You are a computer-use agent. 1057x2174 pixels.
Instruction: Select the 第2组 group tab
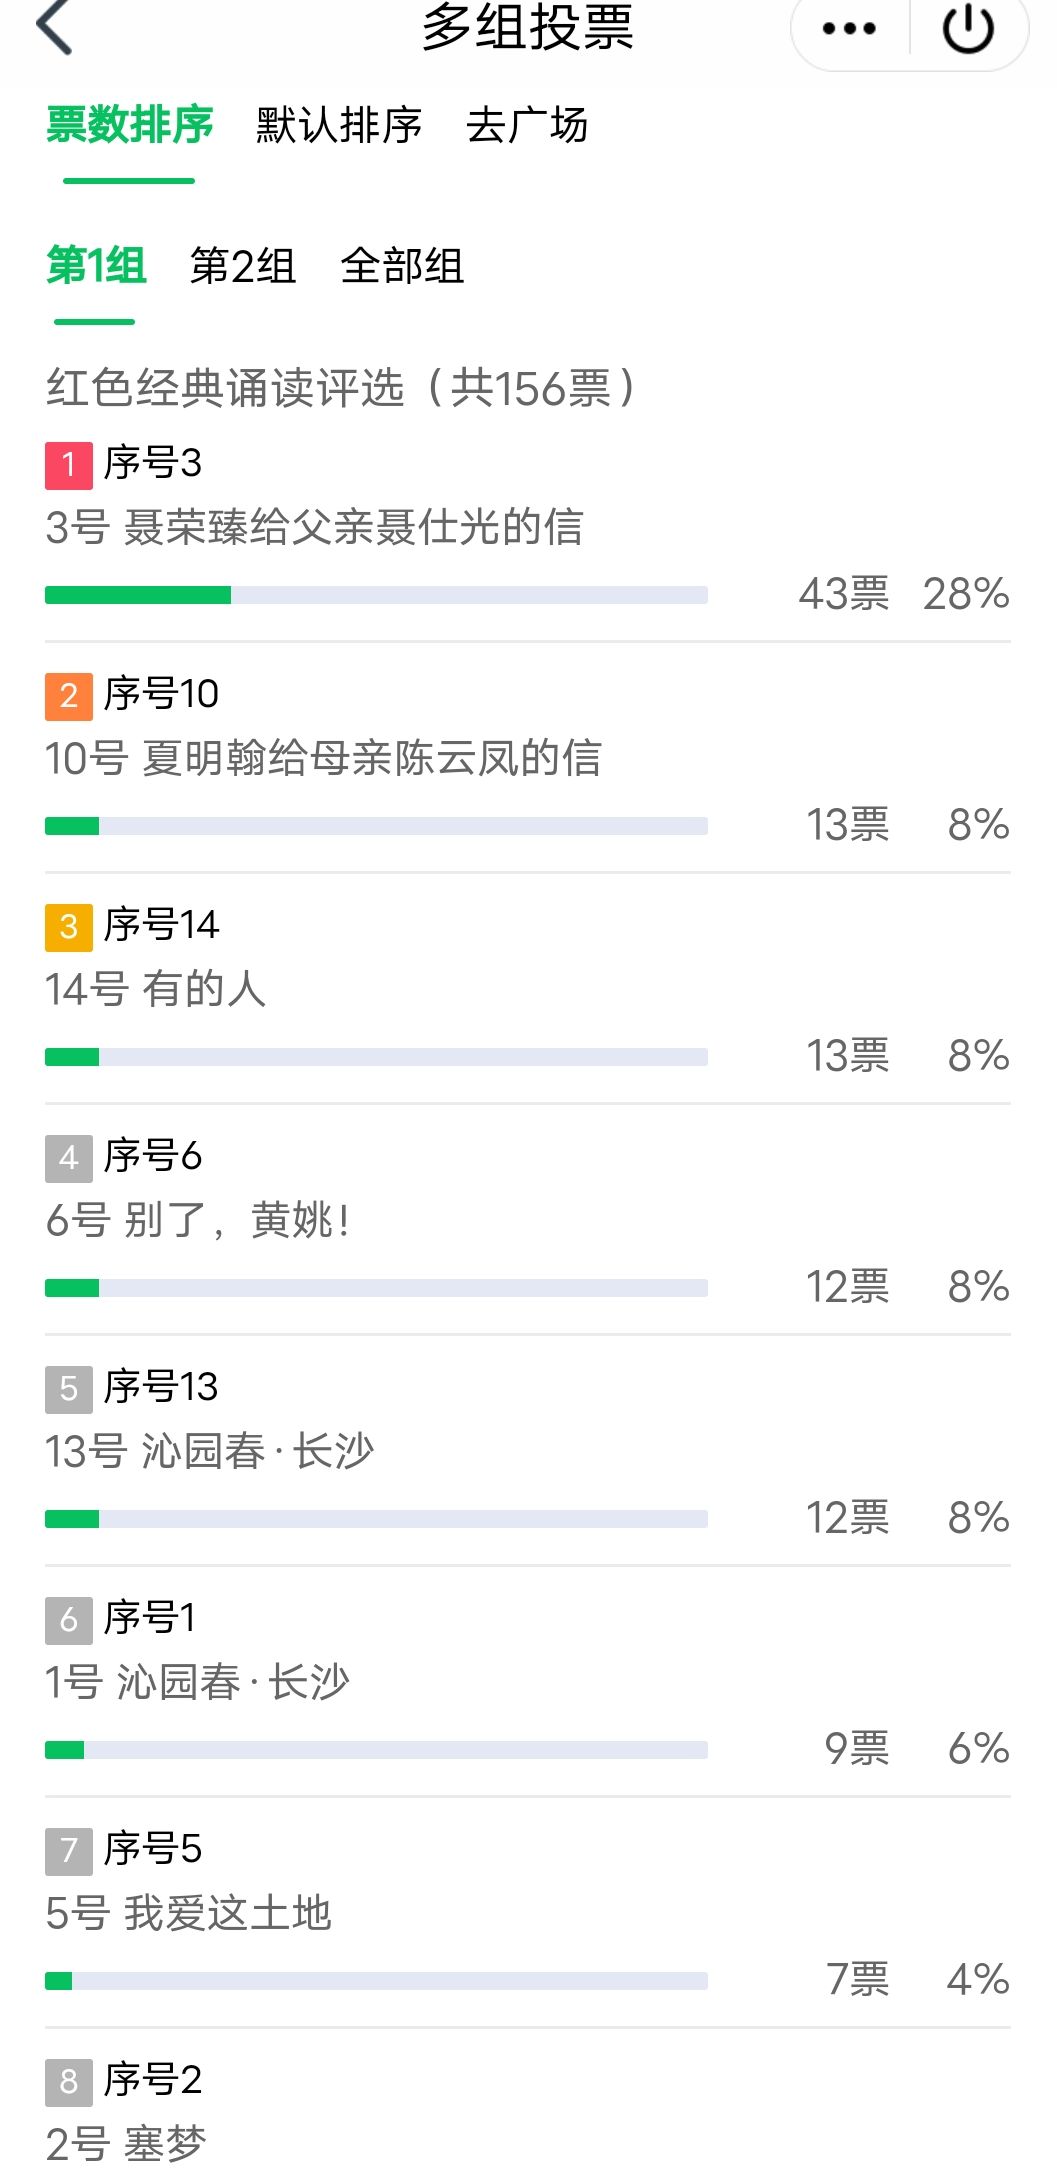243,267
